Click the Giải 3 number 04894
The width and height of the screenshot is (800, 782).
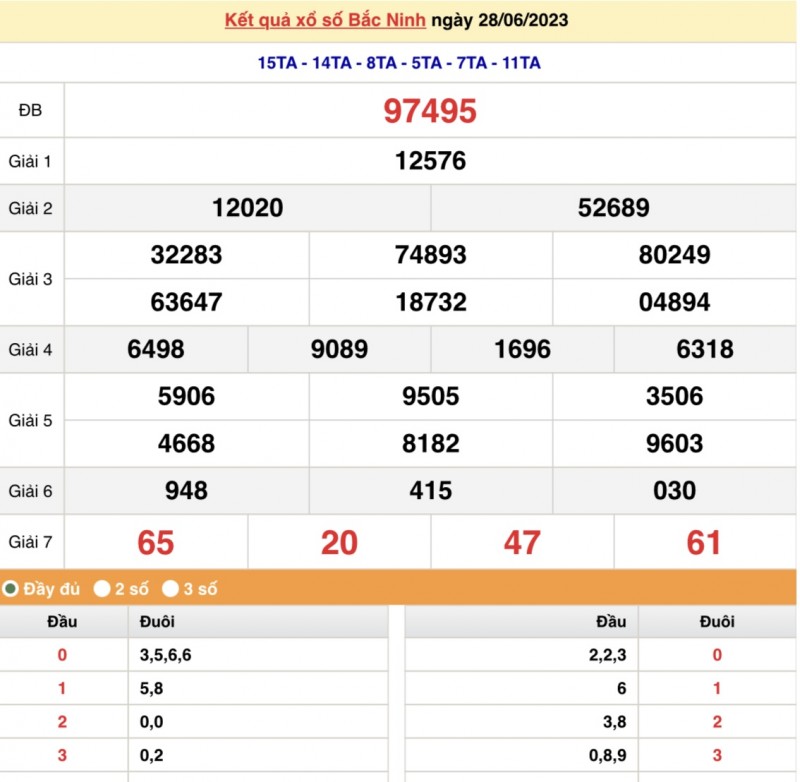[674, 302]
